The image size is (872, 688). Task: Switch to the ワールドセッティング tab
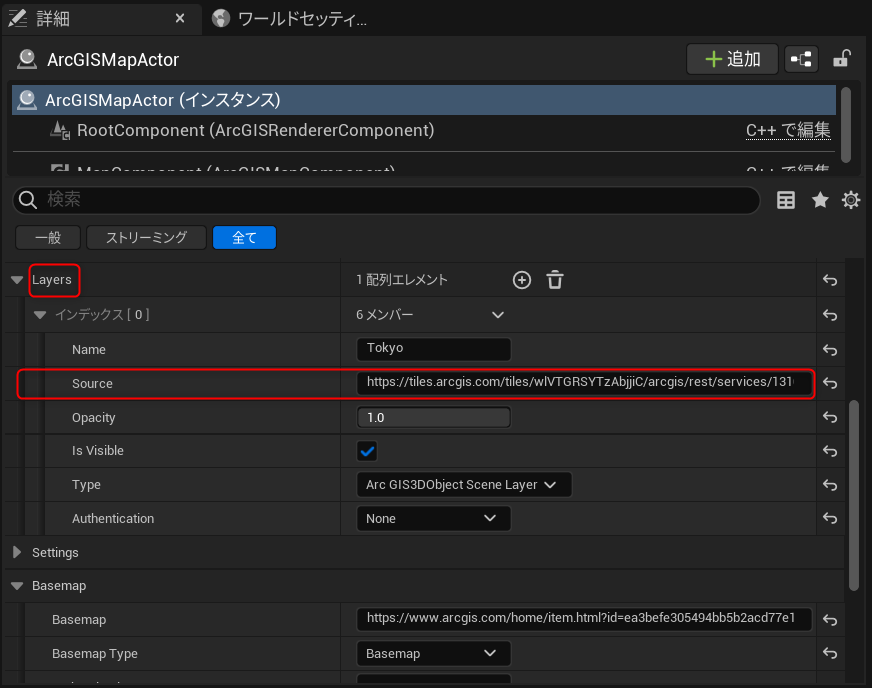pos(289,19)
